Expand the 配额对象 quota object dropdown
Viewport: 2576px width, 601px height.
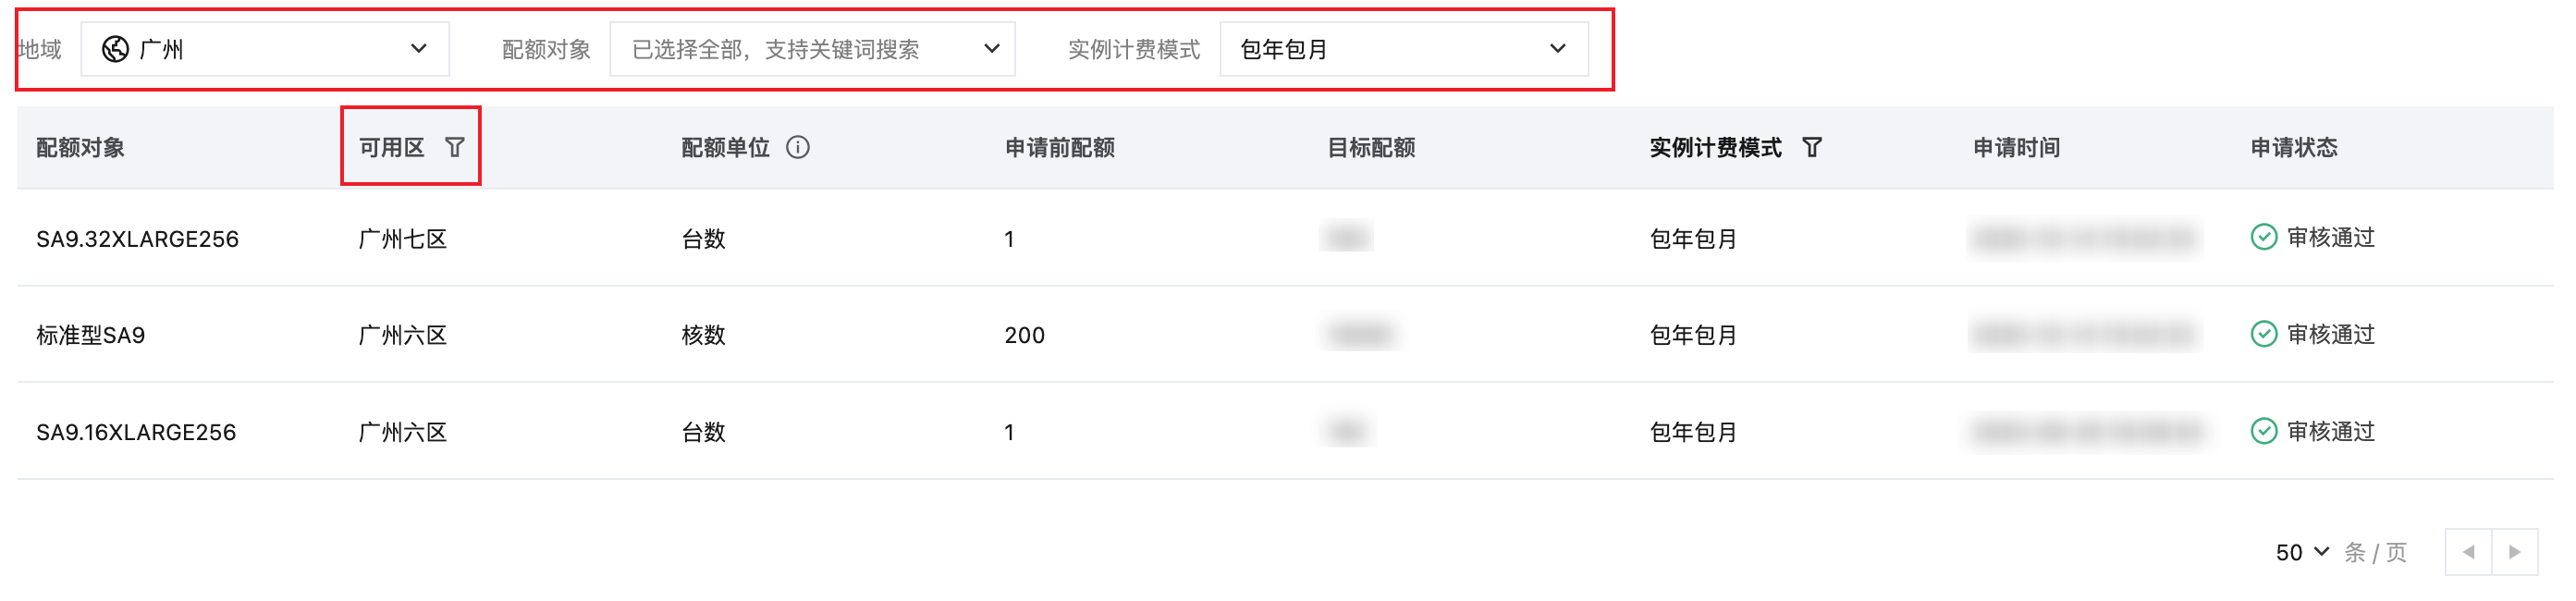pyautogui.click(x=812, y=49)
